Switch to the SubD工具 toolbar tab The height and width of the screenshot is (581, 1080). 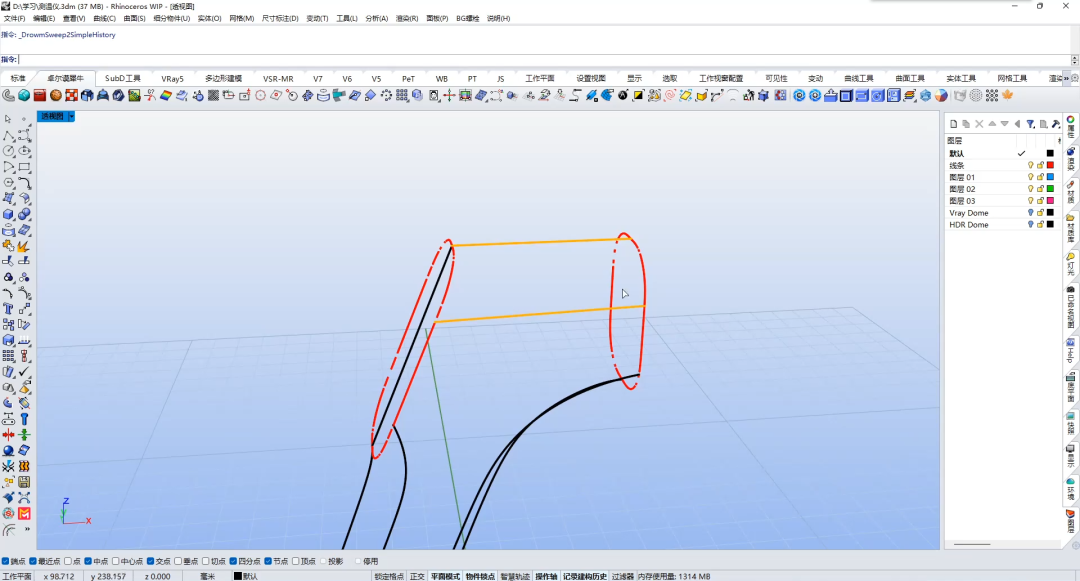click(x=123, y=78)
